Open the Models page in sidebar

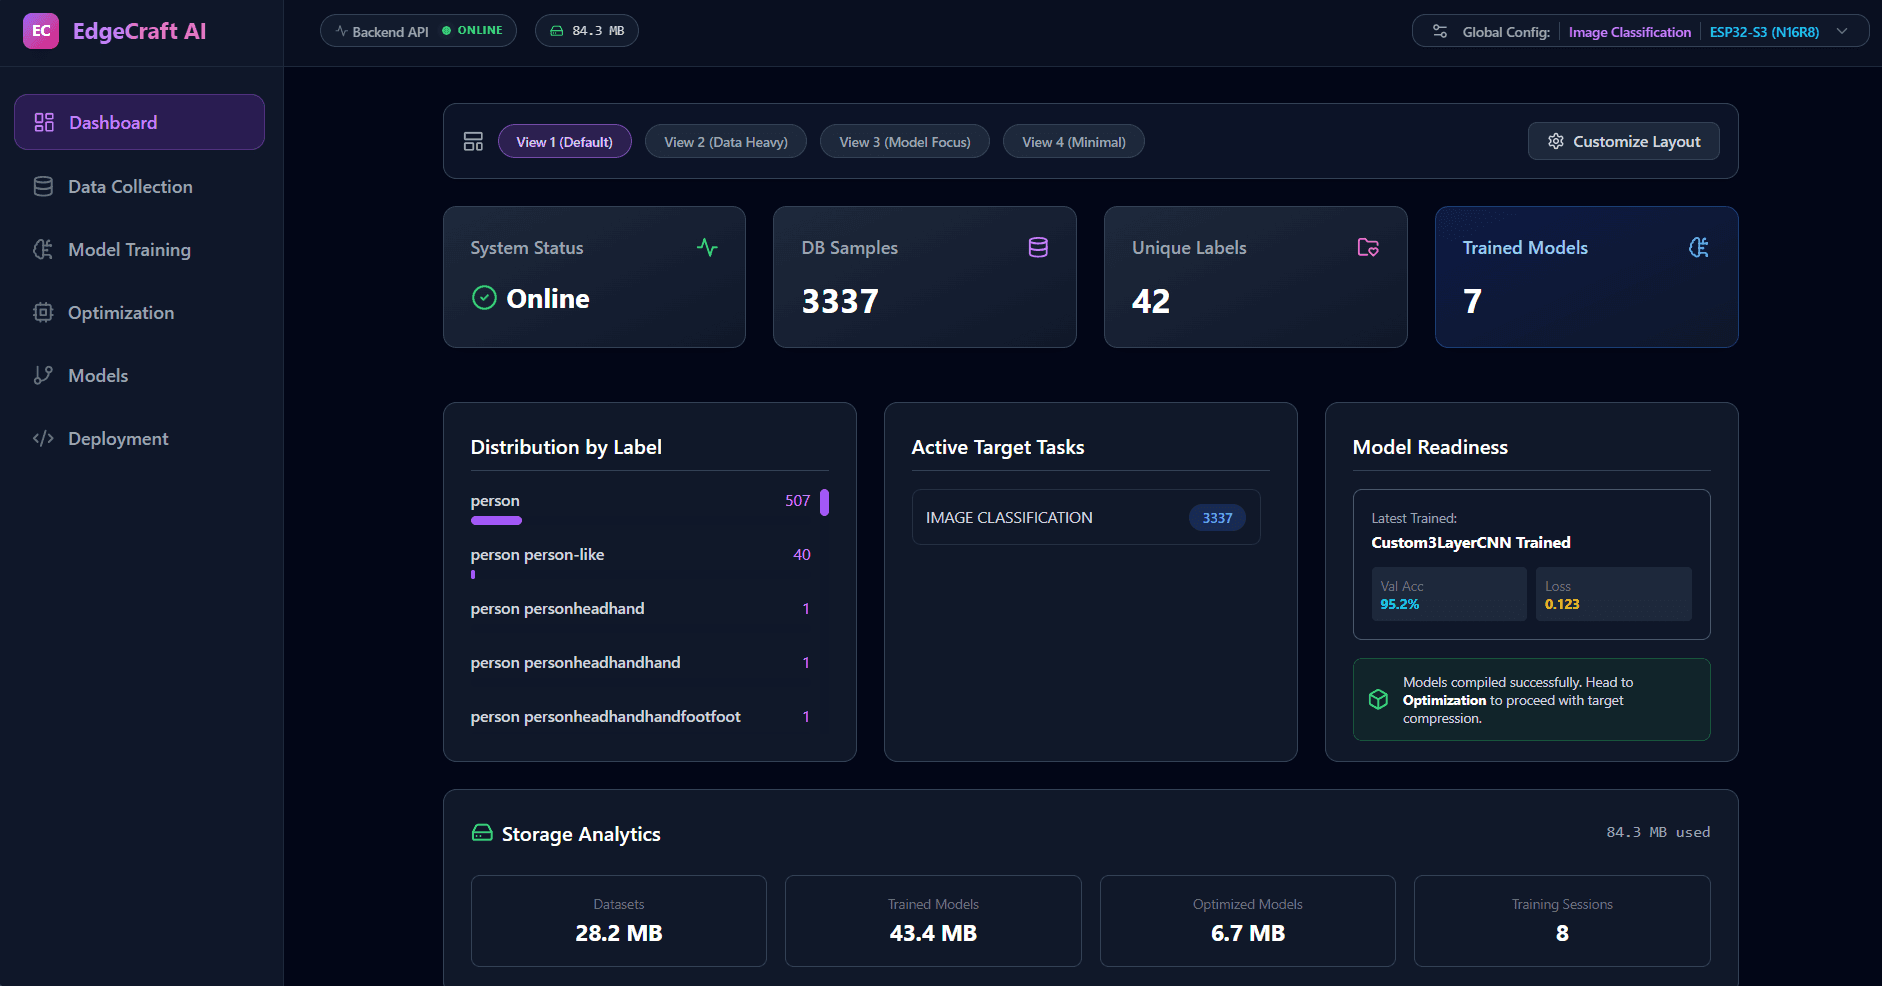click(139, 375)
